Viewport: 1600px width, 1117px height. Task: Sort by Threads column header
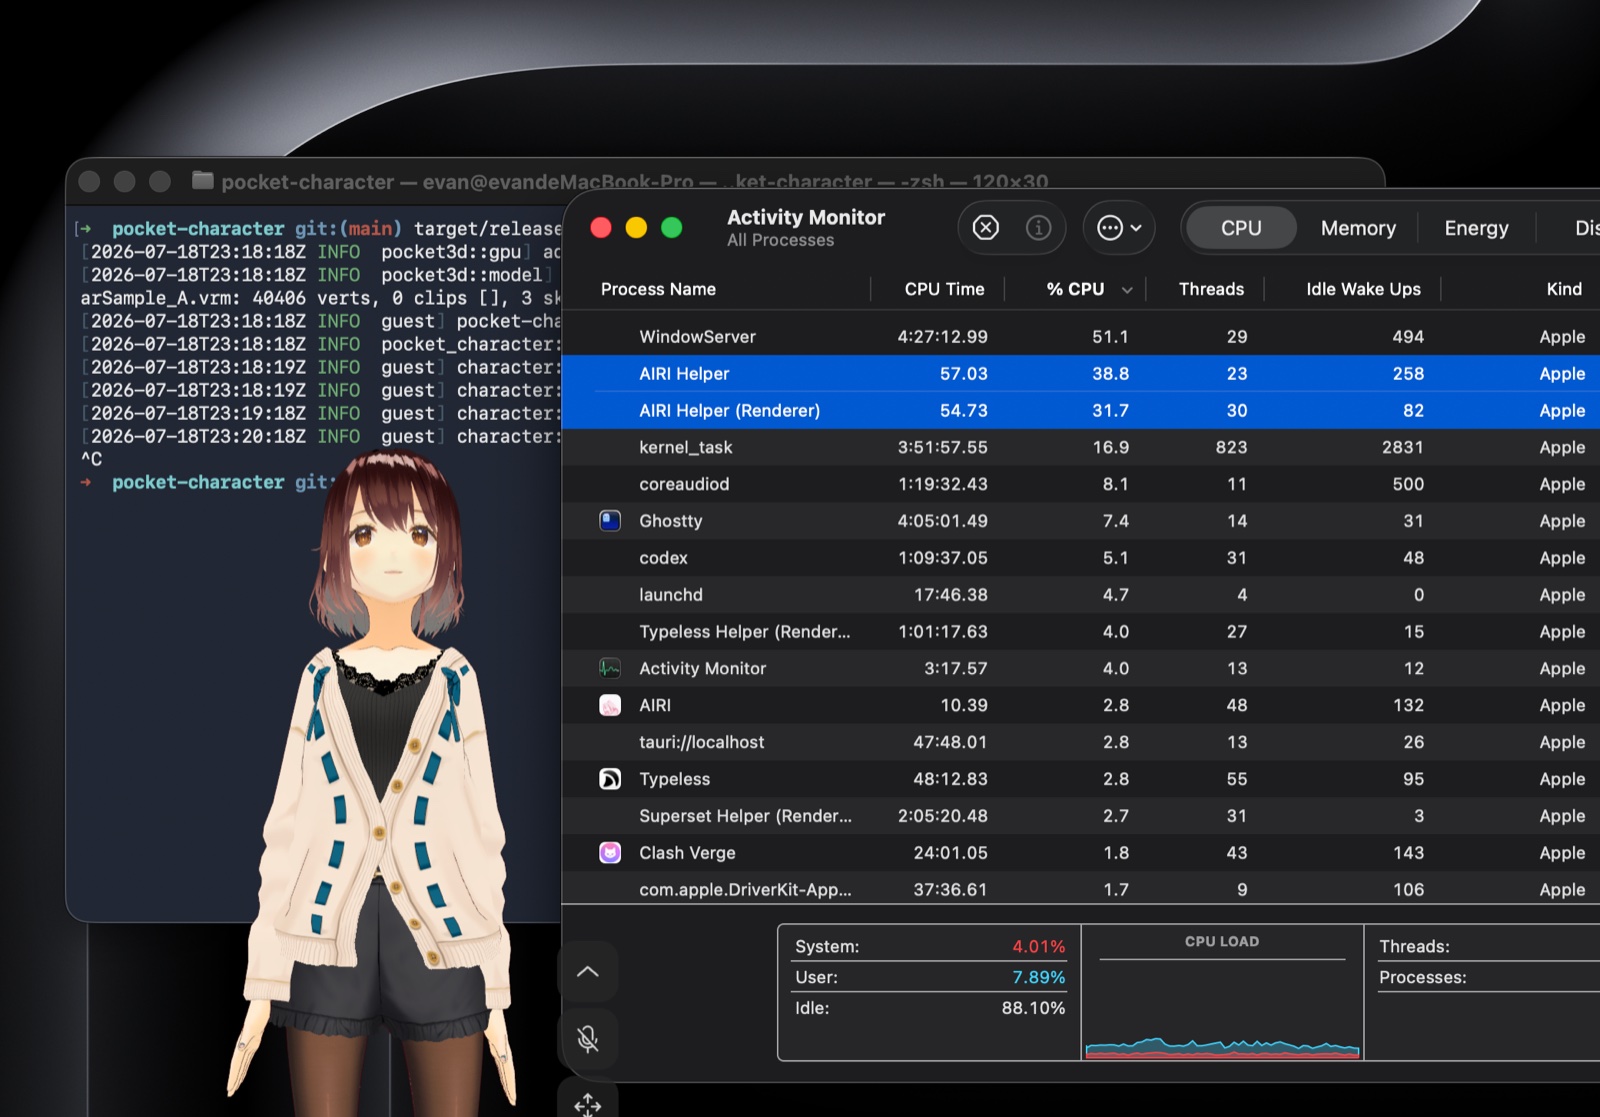(x=1211, y=289)
